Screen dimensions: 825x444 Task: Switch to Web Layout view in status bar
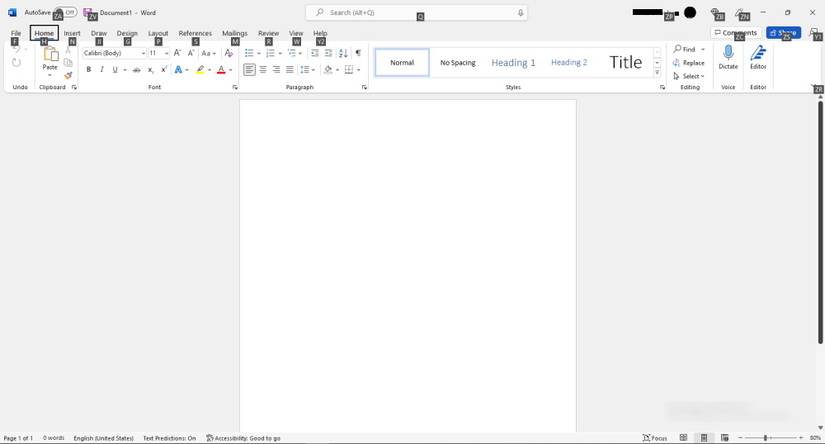(x=725, y=438)
